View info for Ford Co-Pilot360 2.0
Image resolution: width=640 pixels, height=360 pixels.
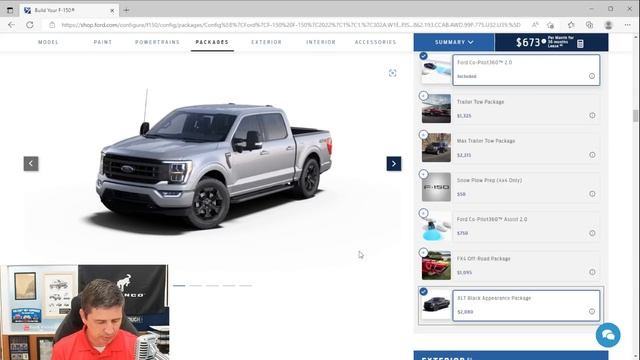pyautogui.click(x=592, y=76)
